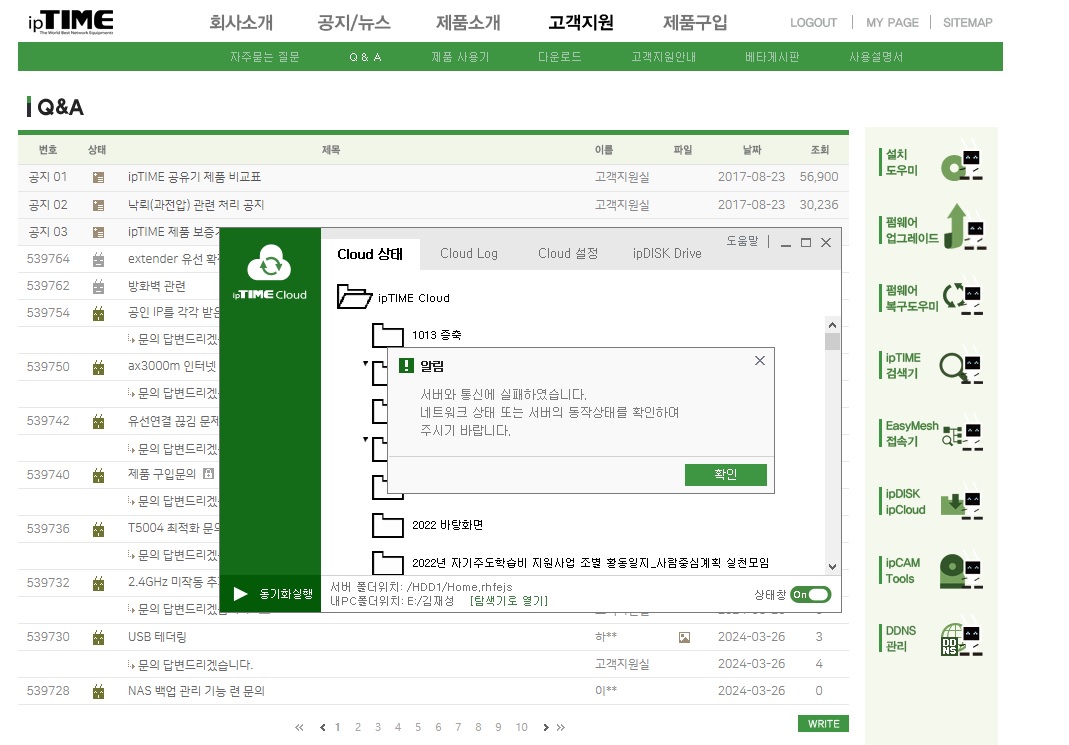The image size is (1069, 745).
Task: Click the next page single arrow
Action: coord(545,727)
